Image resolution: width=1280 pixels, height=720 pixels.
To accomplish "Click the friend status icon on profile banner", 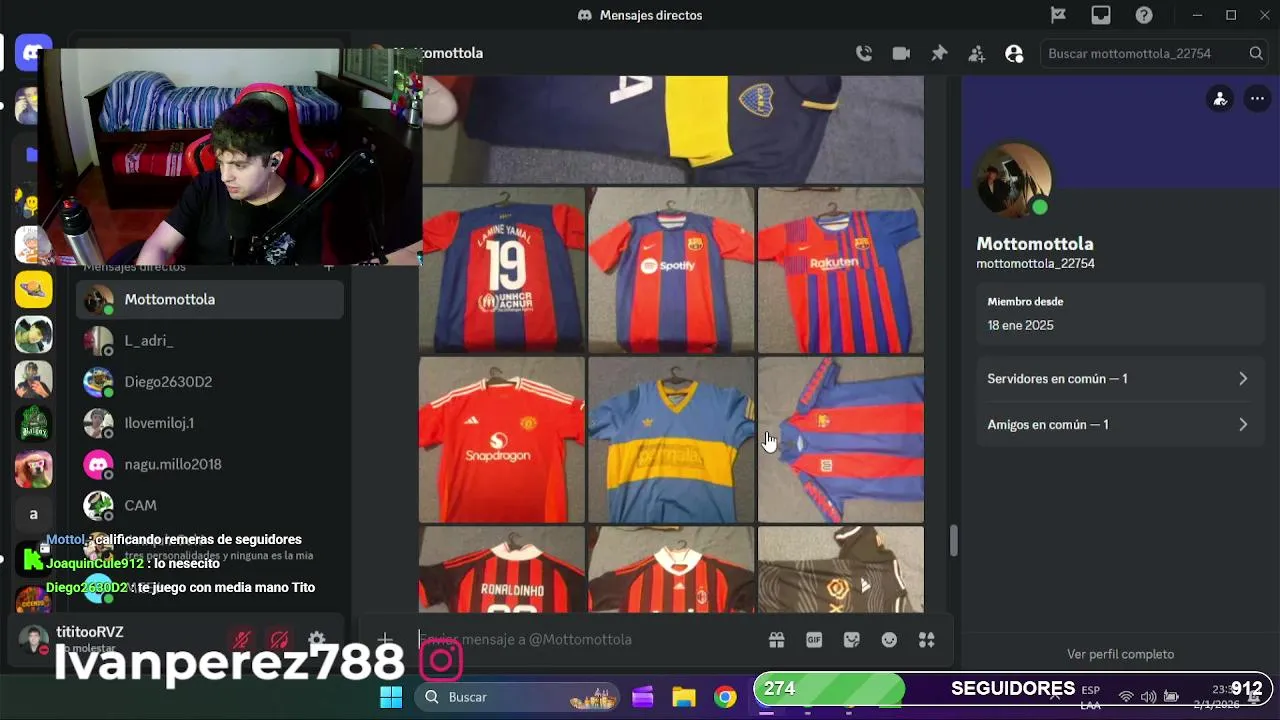I will coord(1220,99).
